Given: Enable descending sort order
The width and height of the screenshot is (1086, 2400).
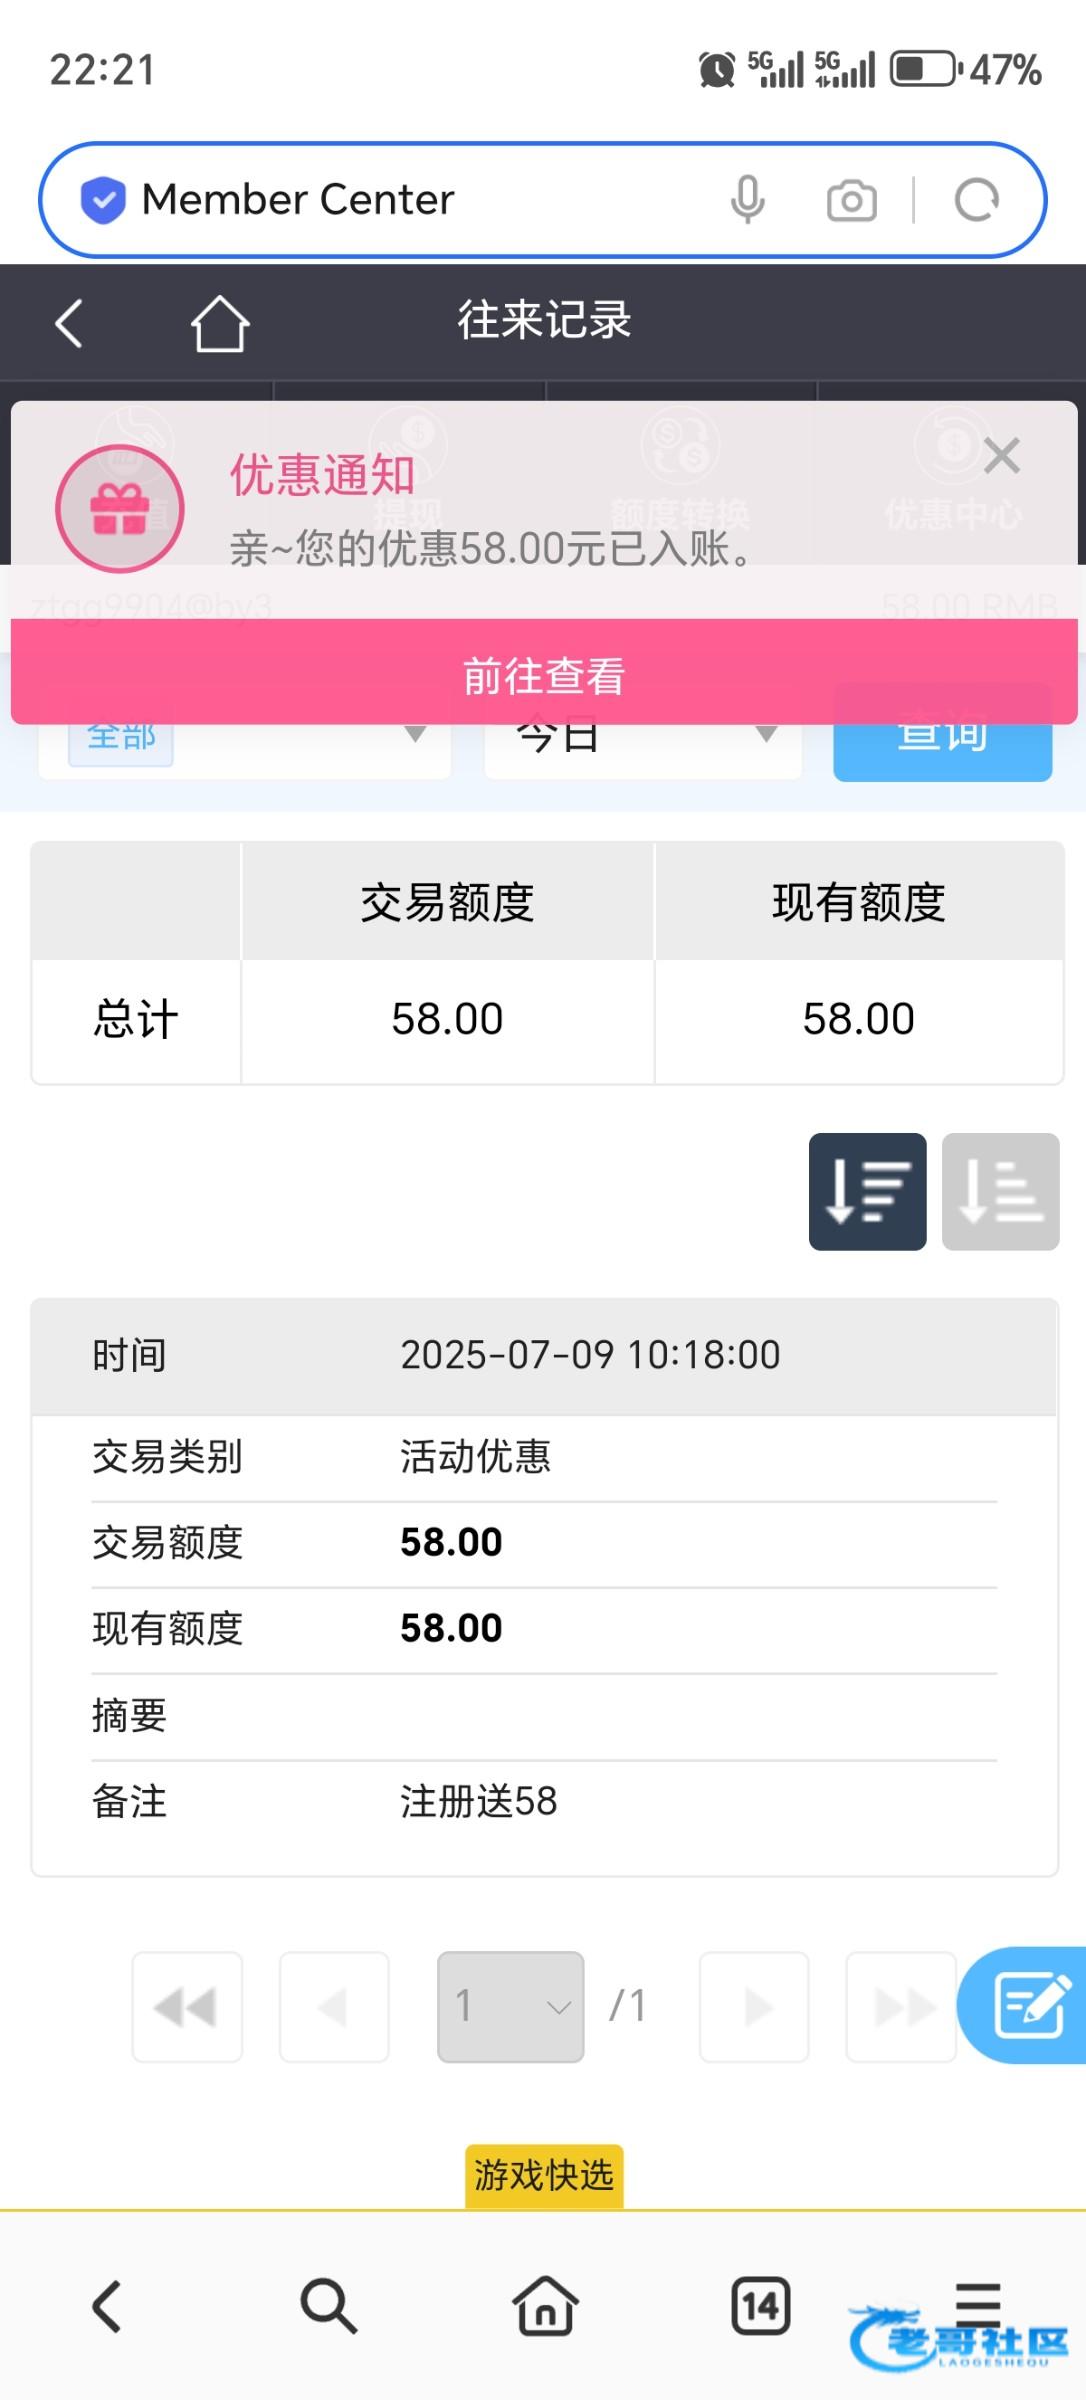Looking at the screenshot, I should [x=867, y=1191].
